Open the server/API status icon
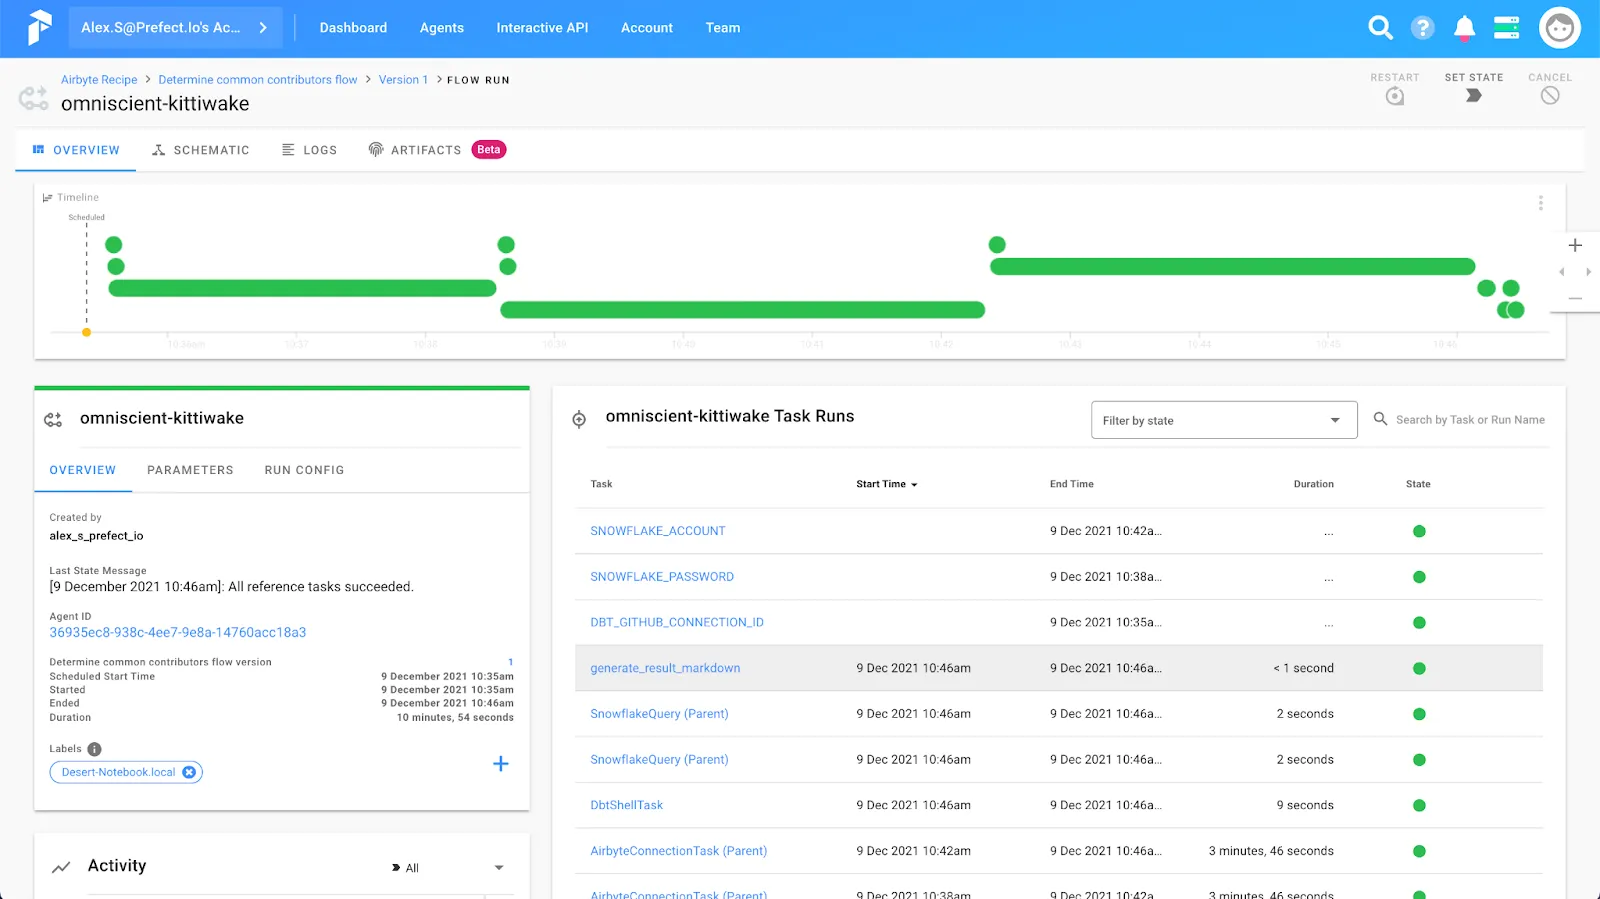This screenshot has width=1600, height=899. click(1506, 28)
